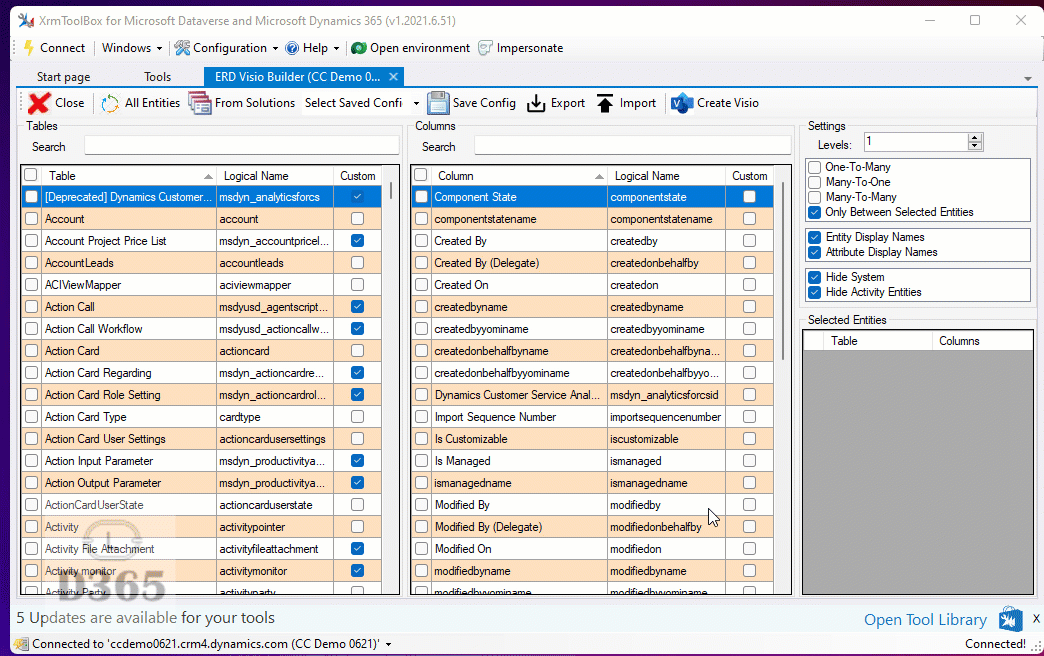
Task: Select all columns with header checkbox
Action: pyautogui.click(x=420, y=175)
